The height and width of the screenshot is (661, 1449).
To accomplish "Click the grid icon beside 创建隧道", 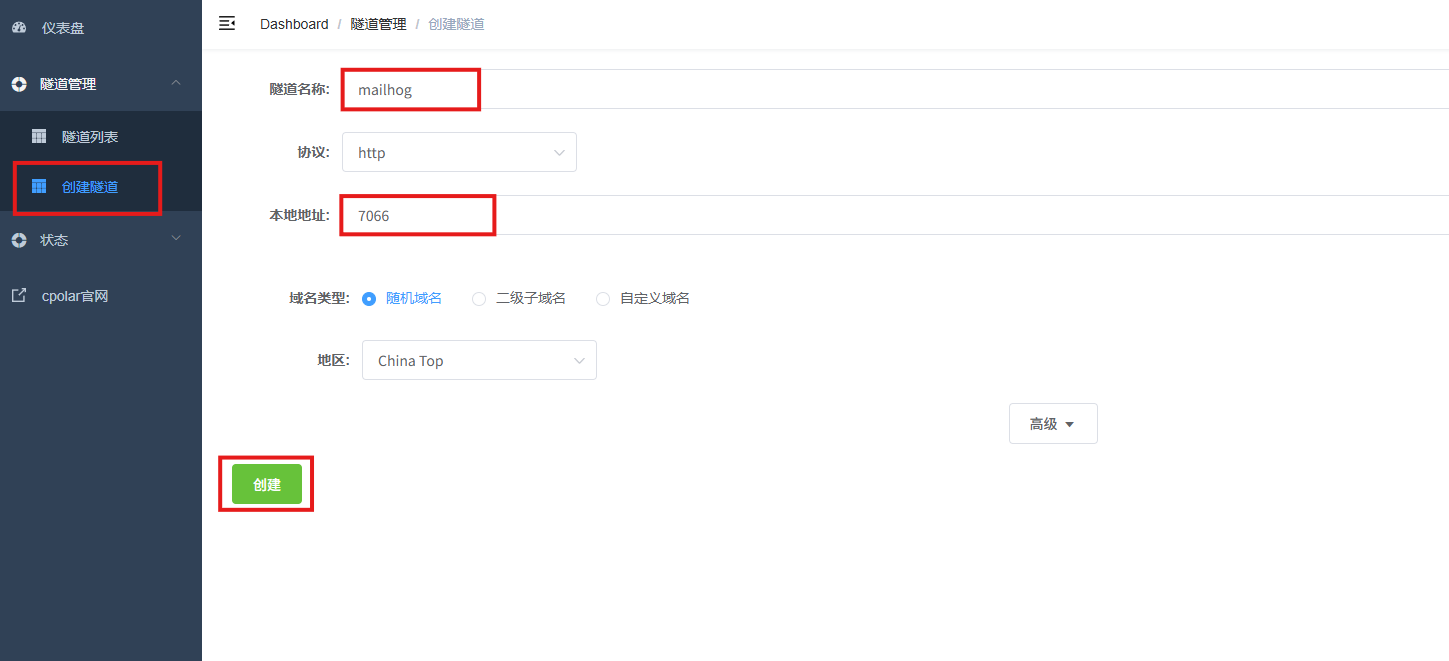I will [39, 186].
